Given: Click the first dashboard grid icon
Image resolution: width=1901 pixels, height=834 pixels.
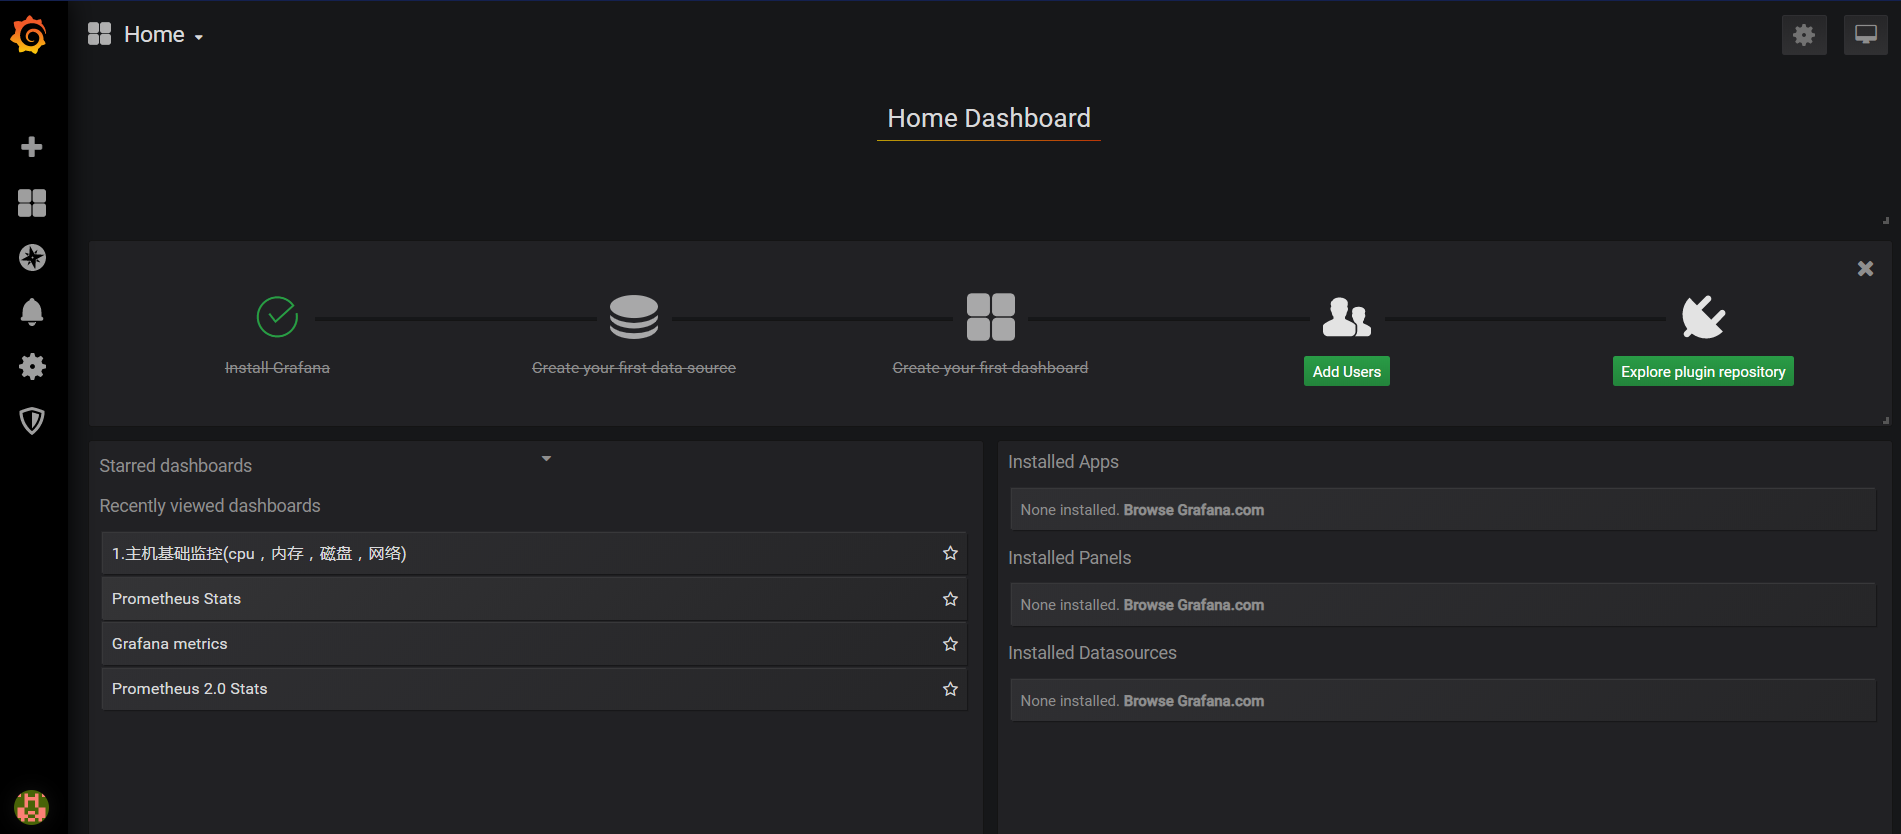Looking at the screenshot, I should coord(991,317).
